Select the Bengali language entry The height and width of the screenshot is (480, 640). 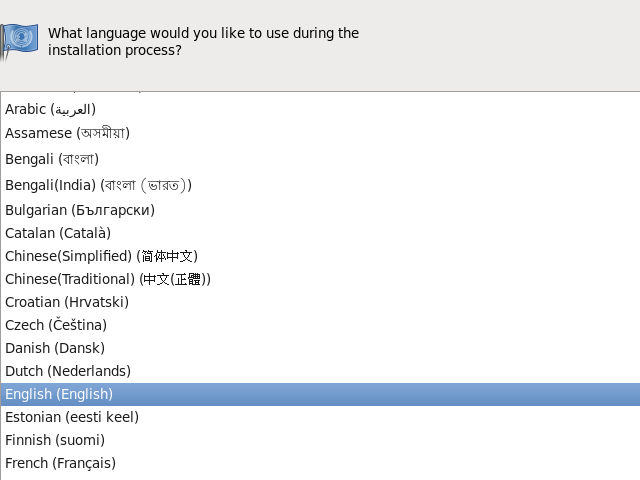52,159
